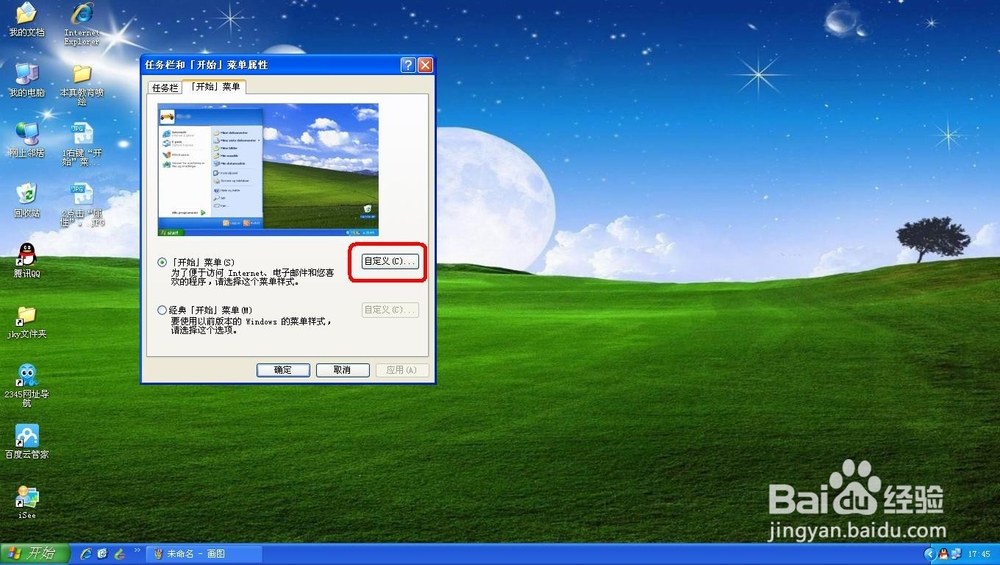The height and width of the screenshot is (565, 1000).
Task: Click the 取消 cancel button
Action: point(342,370)
